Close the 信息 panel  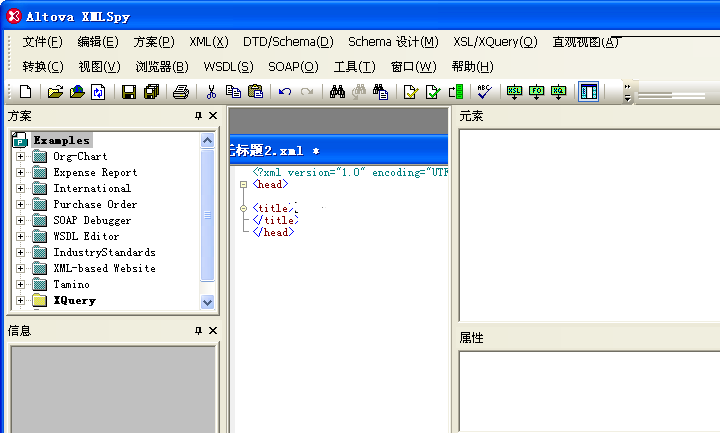tap(213, 331)
